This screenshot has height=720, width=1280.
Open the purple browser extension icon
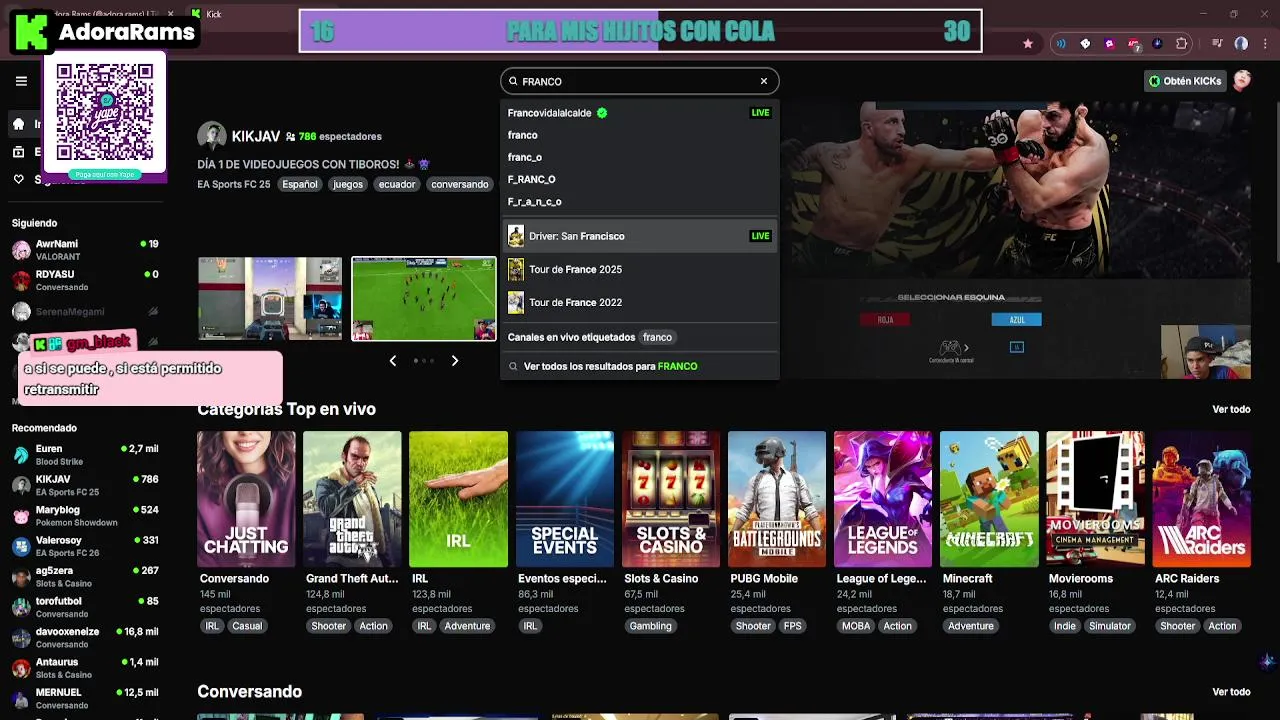[x=1109, y=44]
